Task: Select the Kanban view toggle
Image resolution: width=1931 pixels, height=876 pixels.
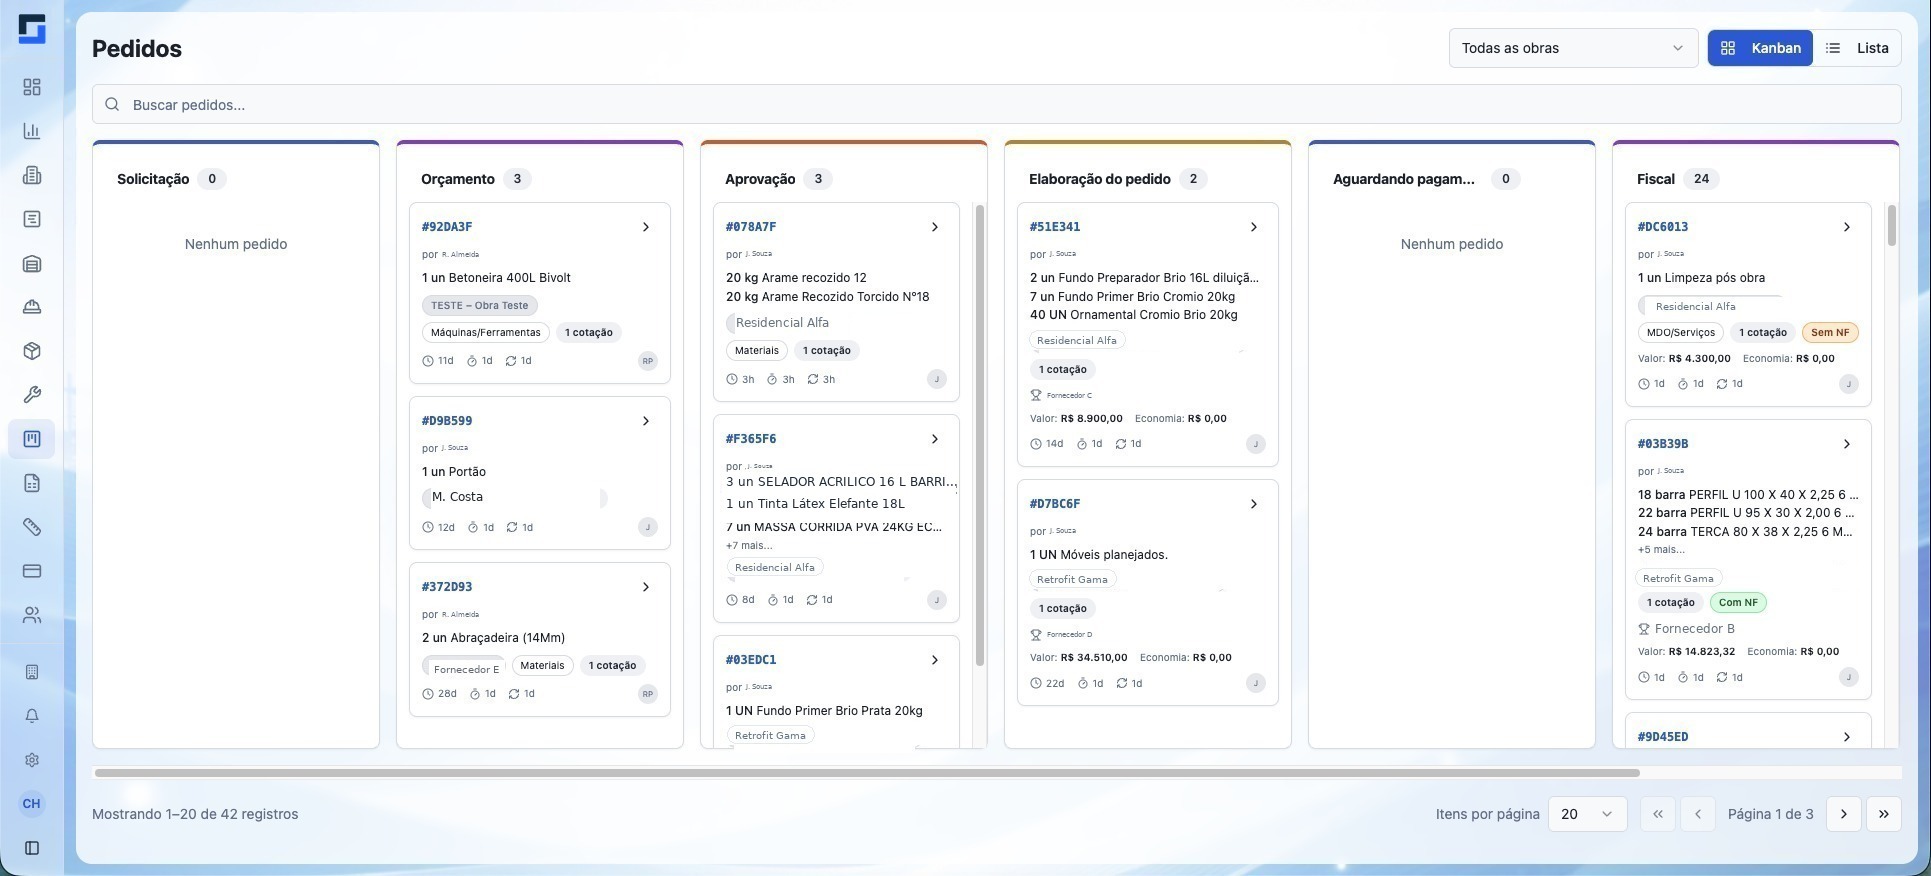Action: tap(1760, 48)
